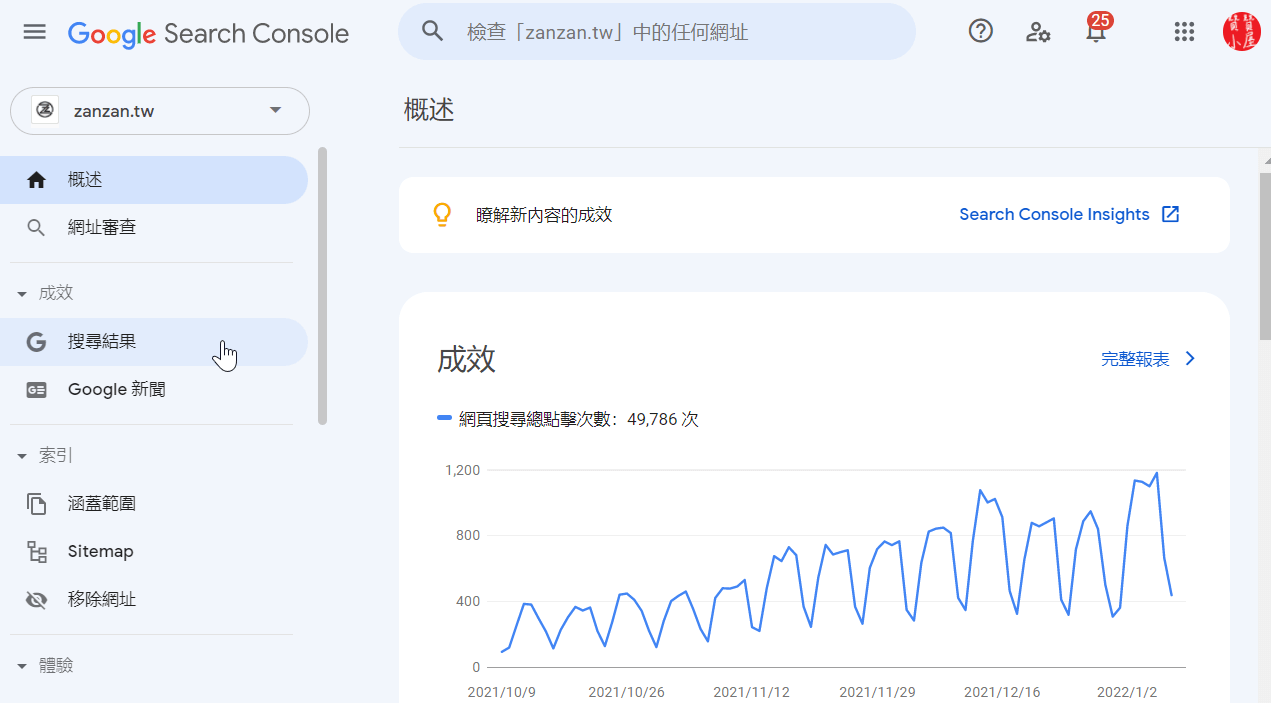Click the chevron next to 完整報表
Screen dimensions: 1271x703
[1190, 359]
